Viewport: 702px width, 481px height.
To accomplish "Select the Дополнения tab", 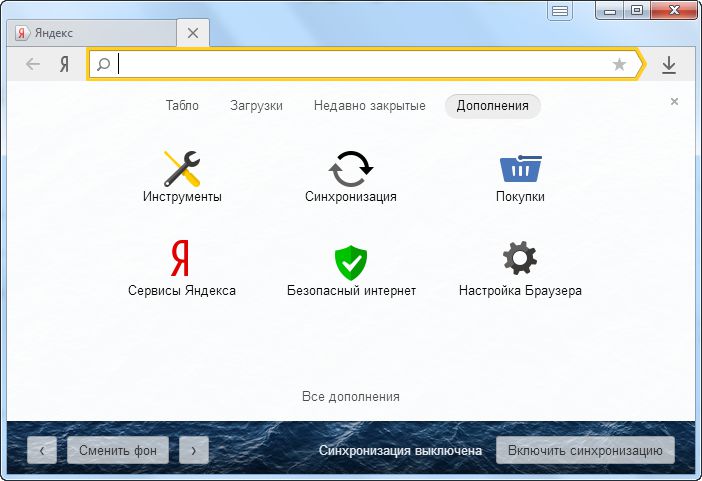I will click(492, 106).
